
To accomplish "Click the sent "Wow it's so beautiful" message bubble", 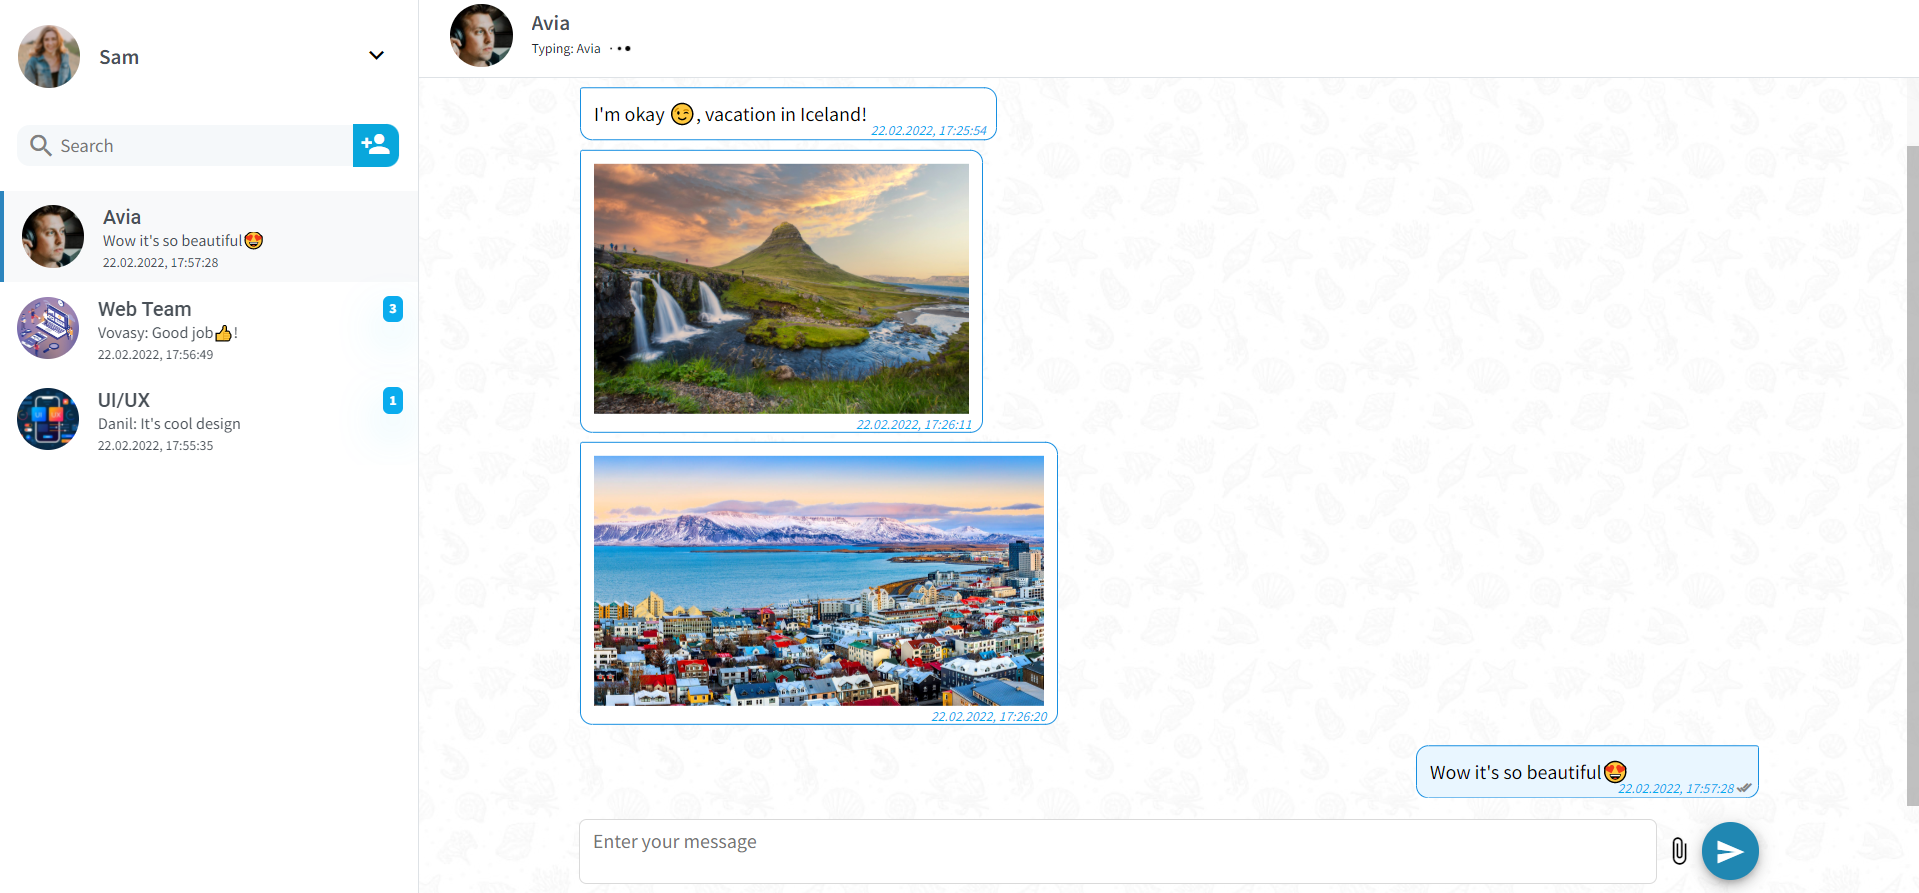I will (x=1587, y=772).
